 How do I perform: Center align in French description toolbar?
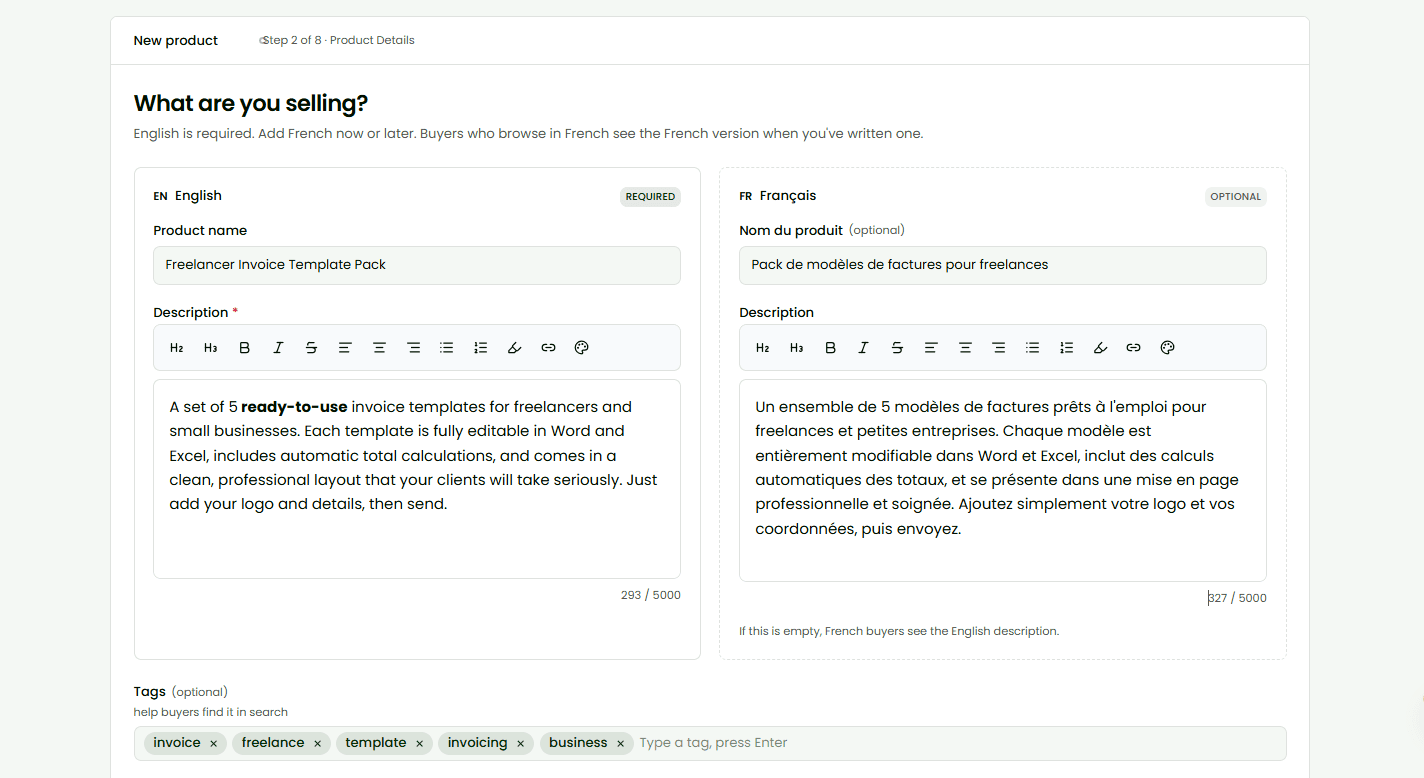click(x=965, y=348)
